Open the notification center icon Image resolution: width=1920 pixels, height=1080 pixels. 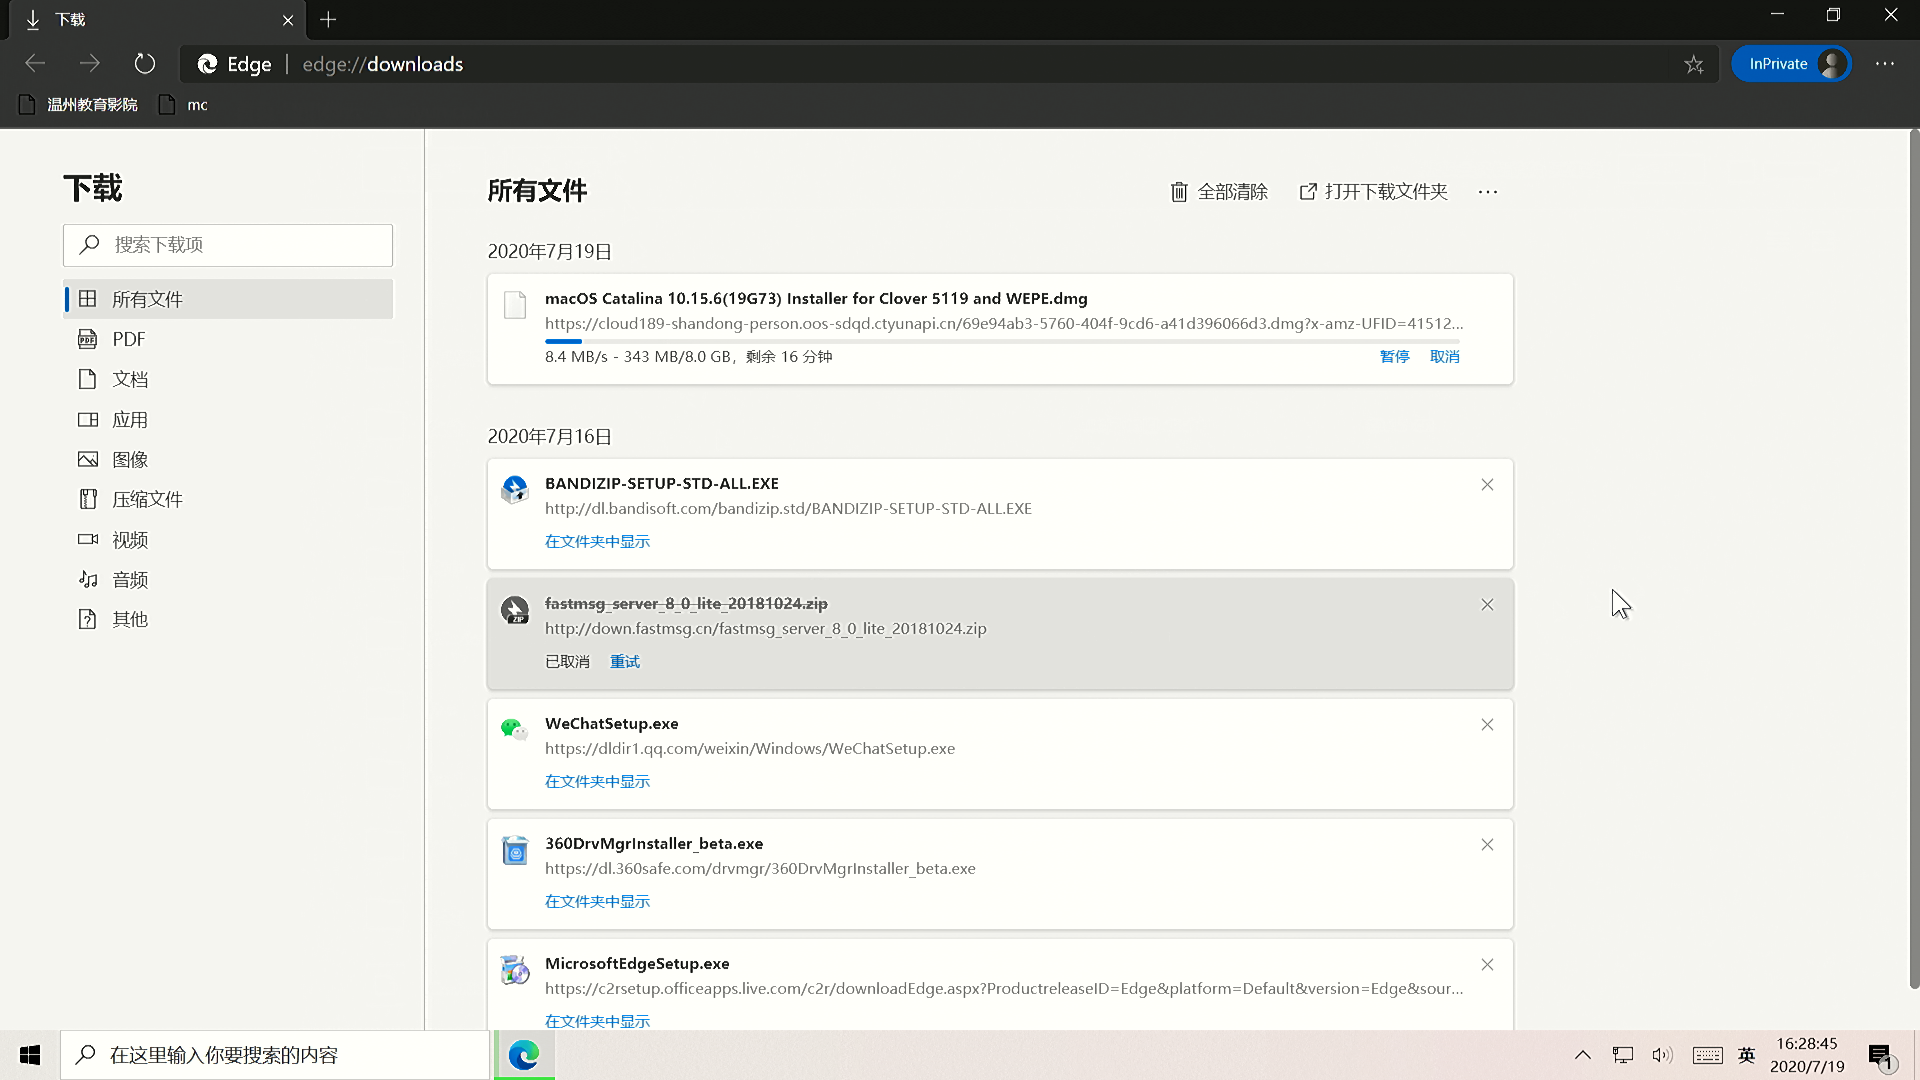(x=1881, y=1056)
